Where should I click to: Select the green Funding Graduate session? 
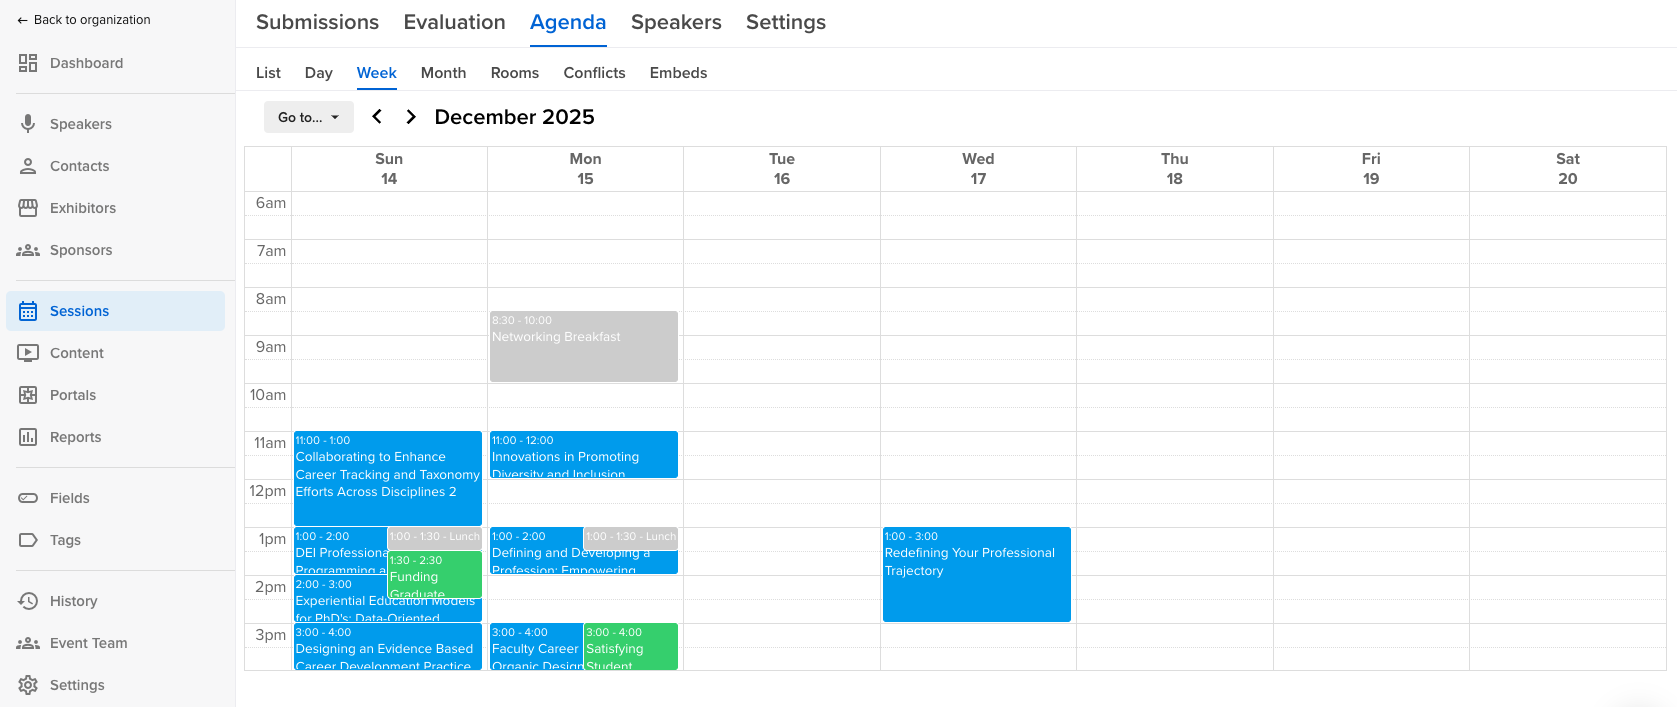434,577
